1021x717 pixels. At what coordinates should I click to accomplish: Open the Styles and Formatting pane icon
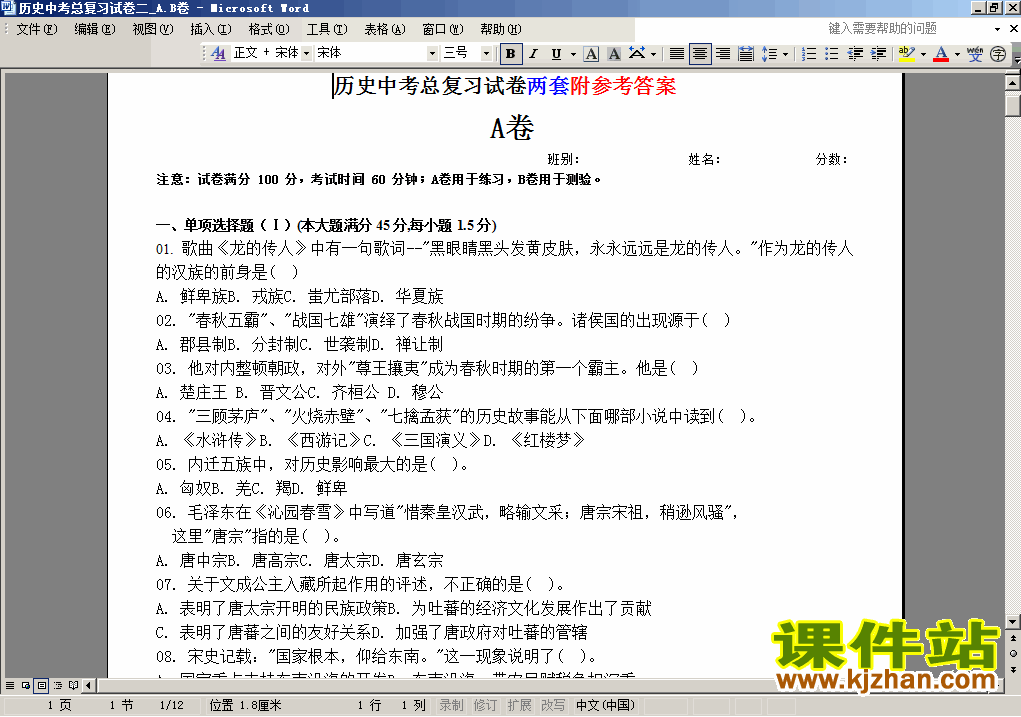[218, 53]
